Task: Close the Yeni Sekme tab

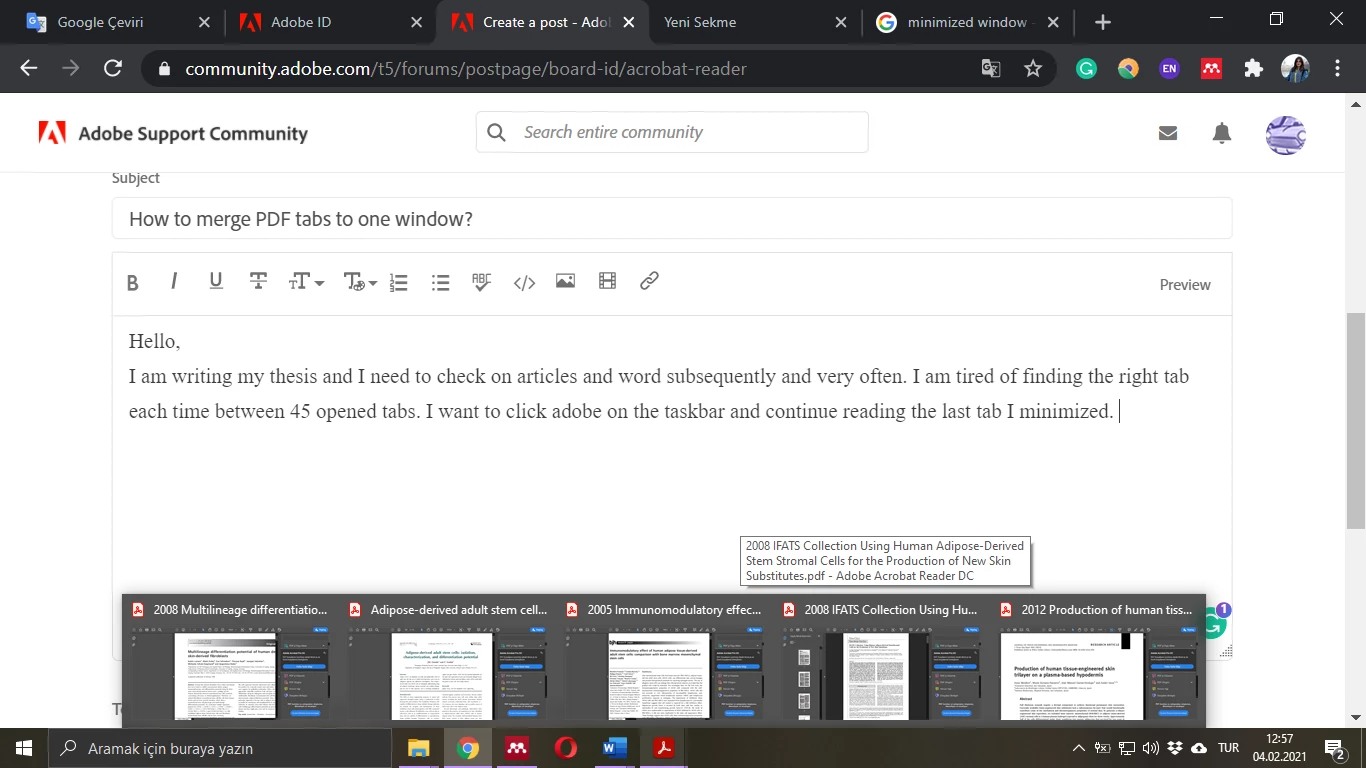Action: coord(841,22)
